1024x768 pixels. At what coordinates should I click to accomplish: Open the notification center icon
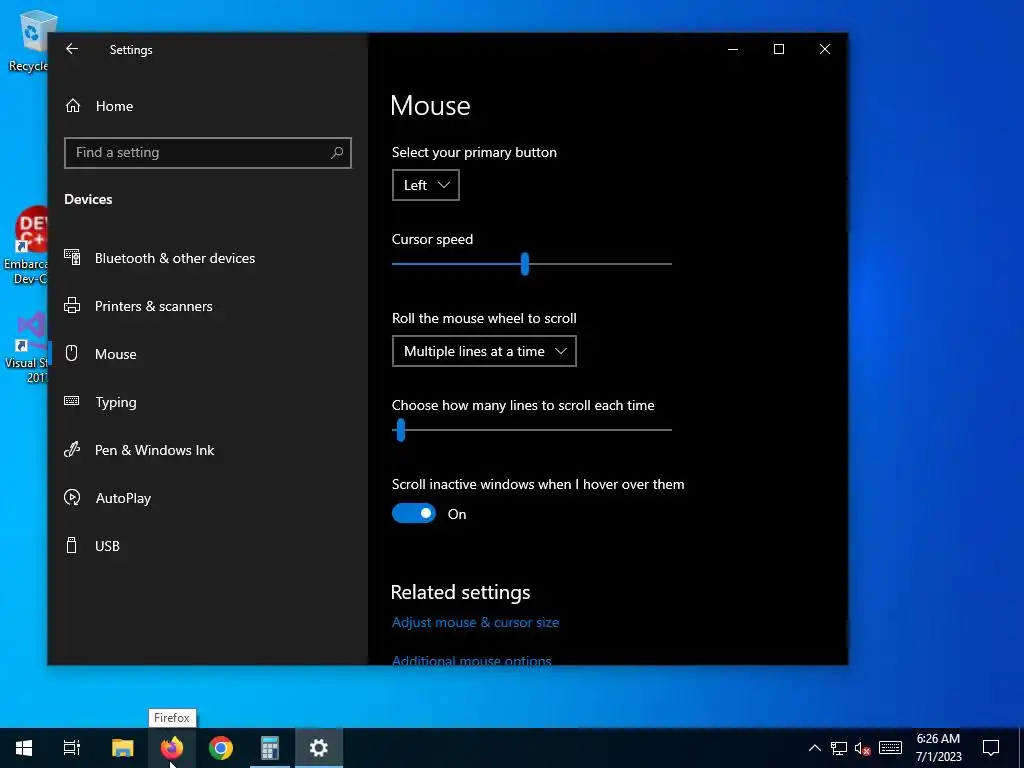[x=991, y=748]
